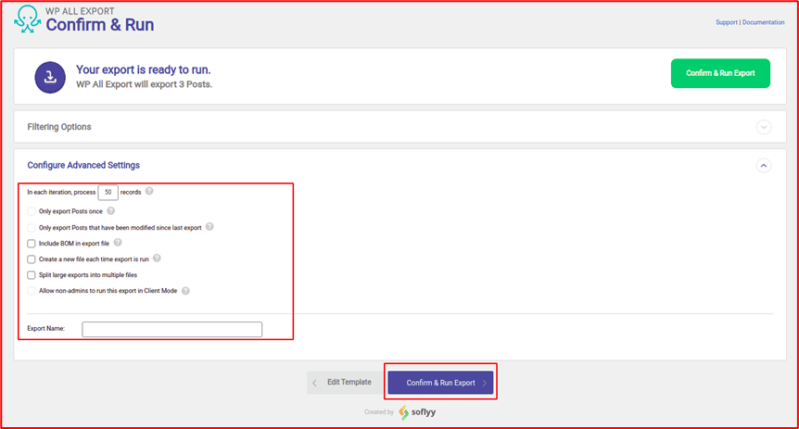Viewport: 799px width, 429px height.
Task: Open the Documentation link
Action: point(763,22)
